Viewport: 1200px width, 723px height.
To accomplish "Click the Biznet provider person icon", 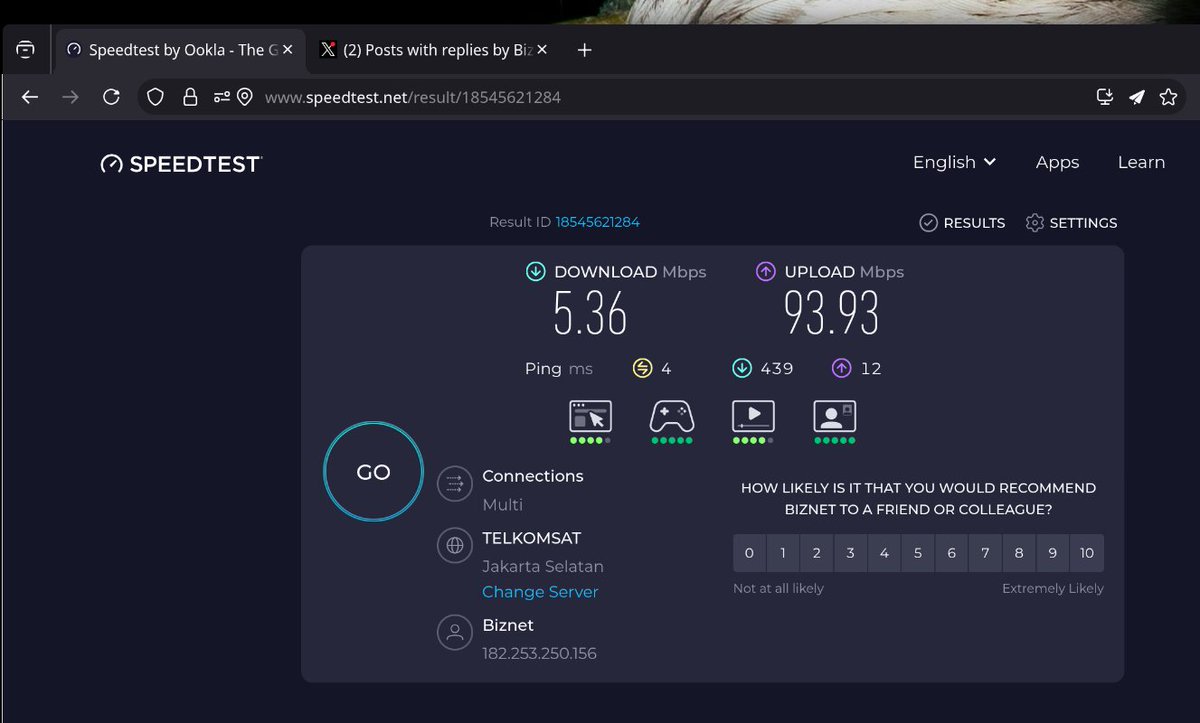I will 455,632.
